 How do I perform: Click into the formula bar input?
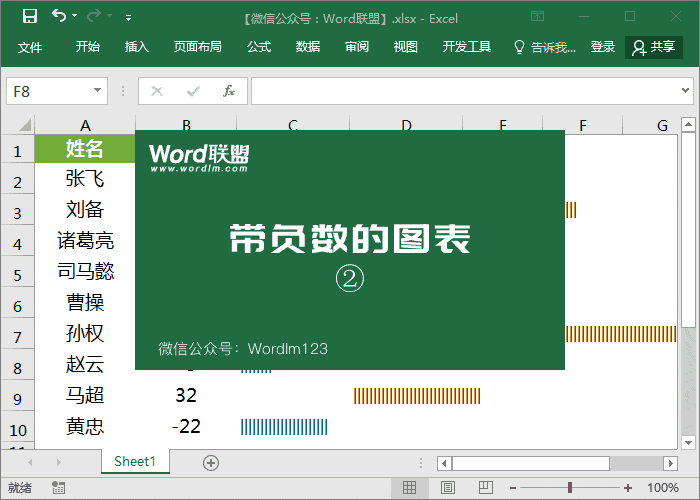[464, 91]
